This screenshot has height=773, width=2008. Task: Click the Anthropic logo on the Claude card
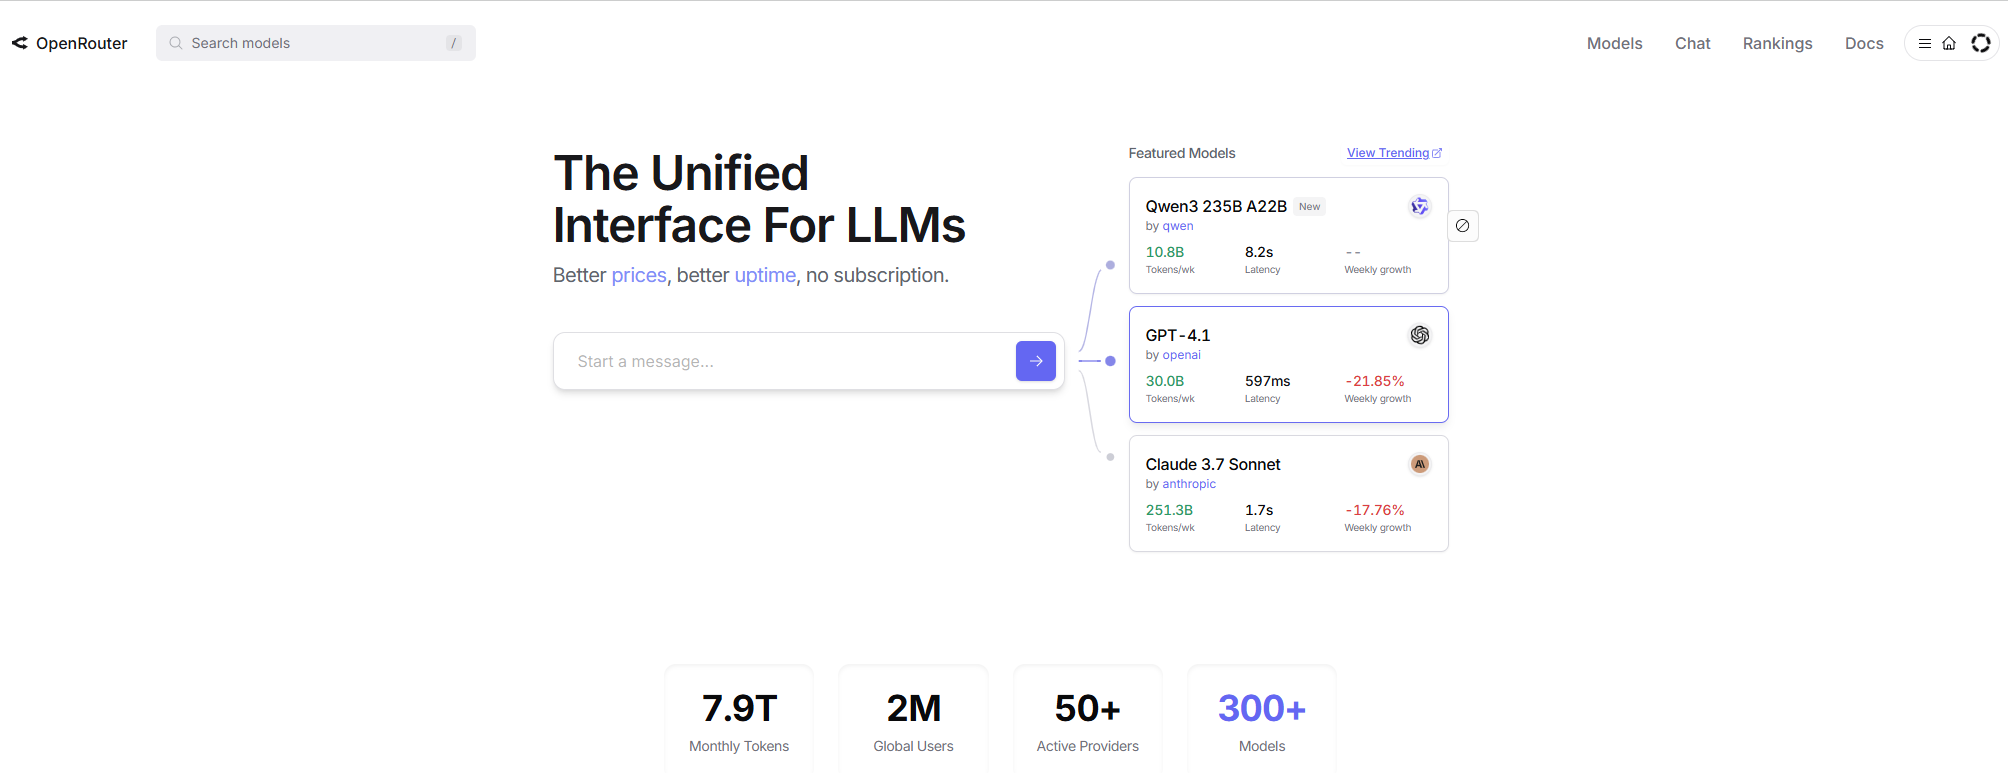(1419, 464)
